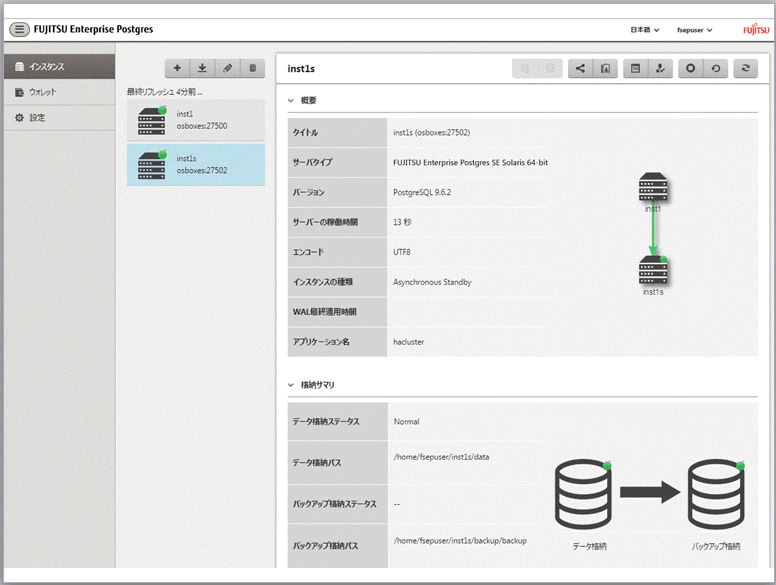Click the 最終リフレッシュ 4分前 status text
This screenshot has height=585, width=776.
[x=164, y=92]
